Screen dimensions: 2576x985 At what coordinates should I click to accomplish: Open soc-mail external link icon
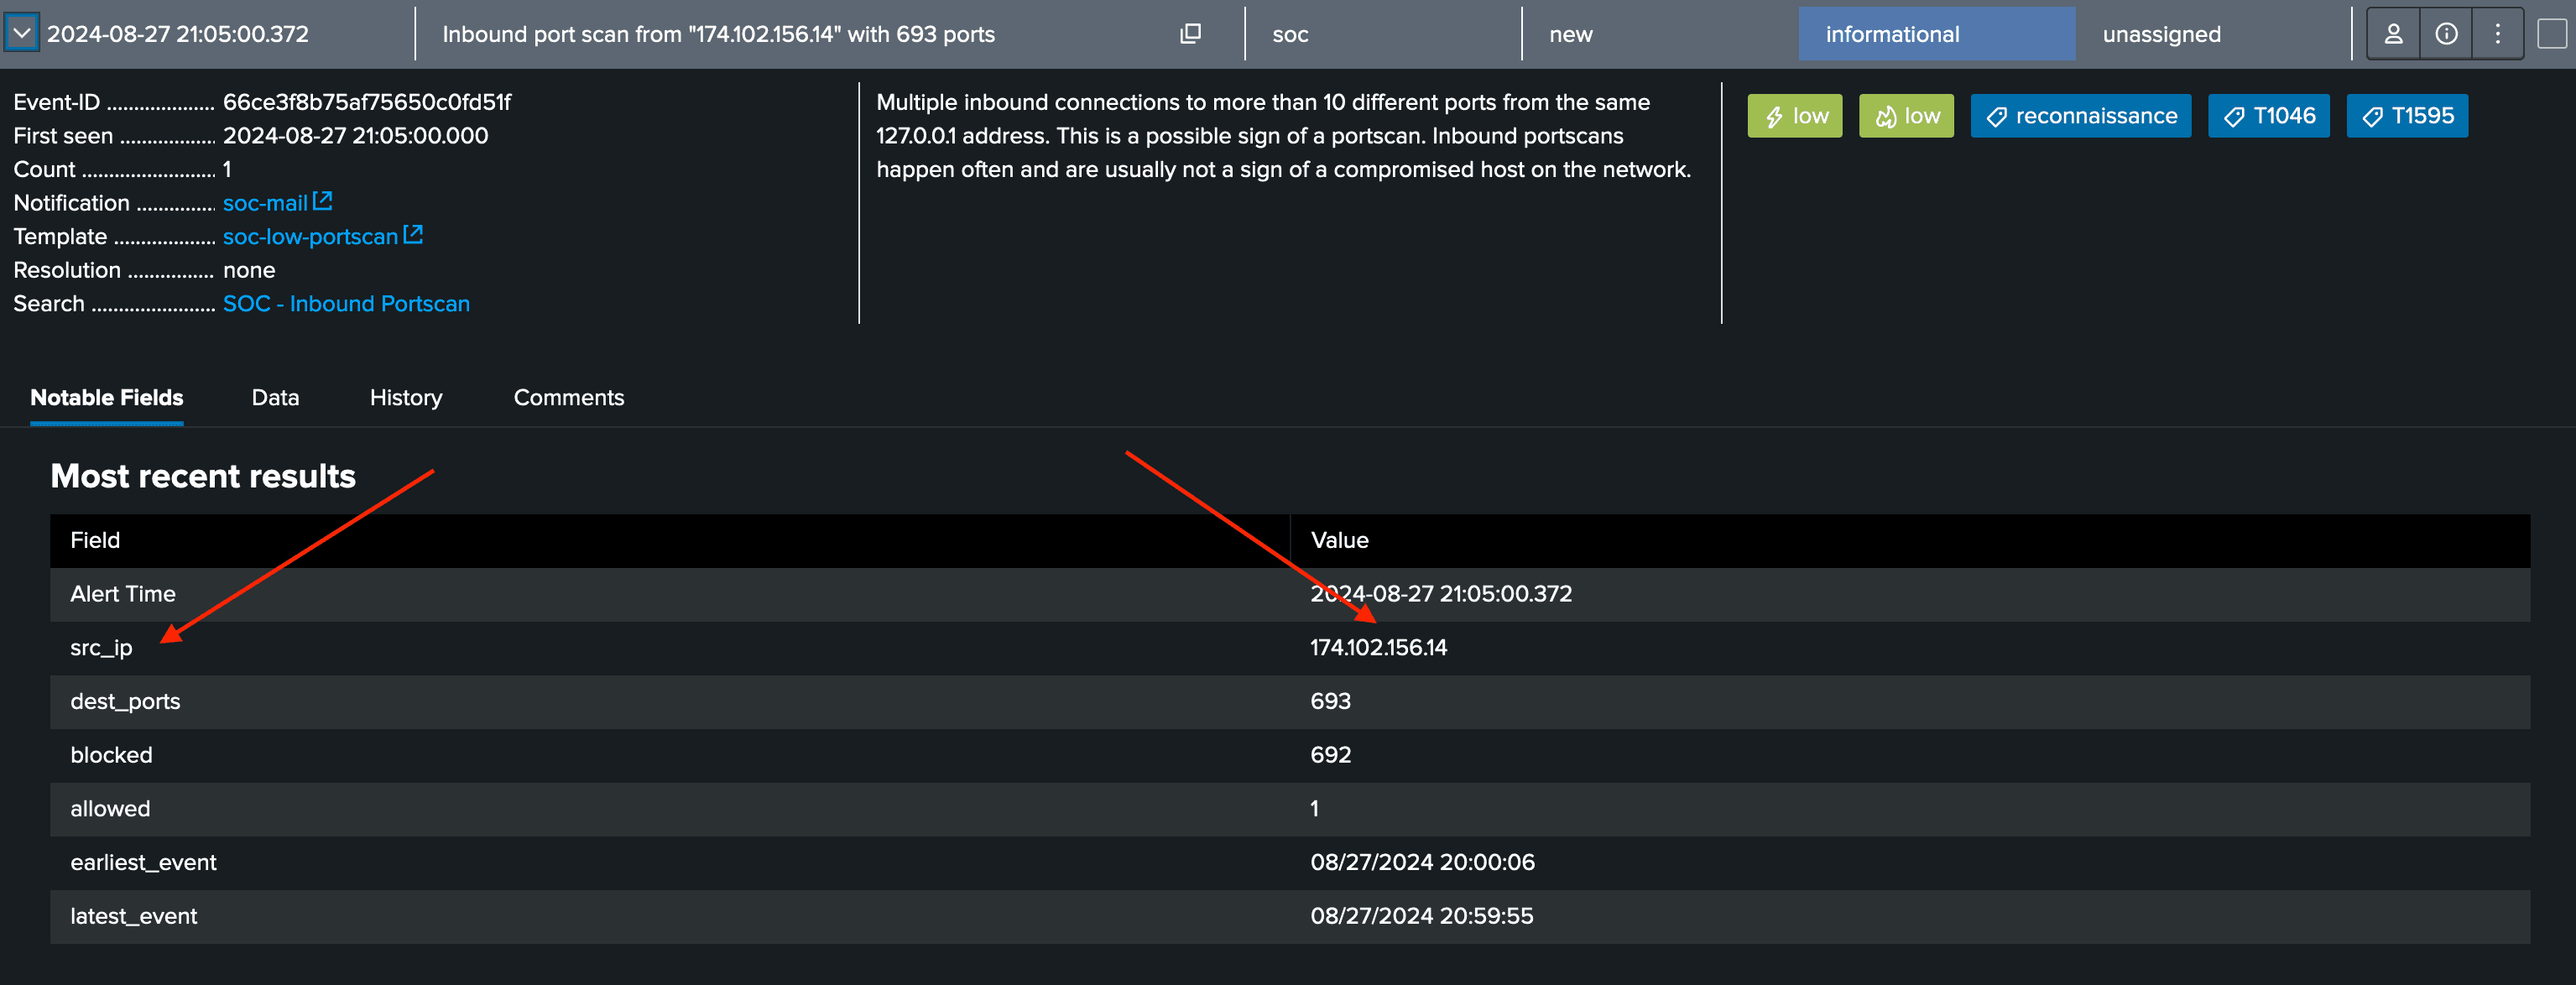(322, 202)
